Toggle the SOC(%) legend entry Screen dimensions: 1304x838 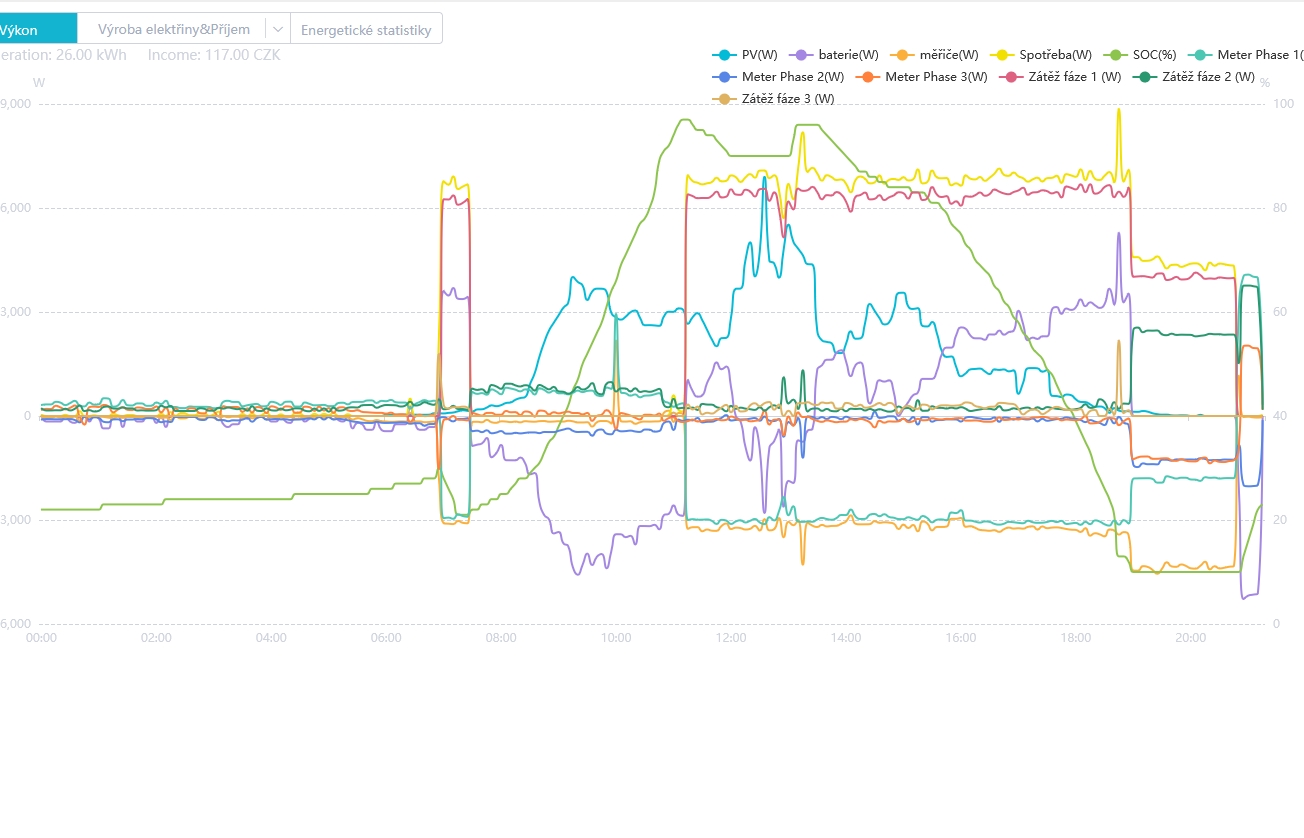click(x=1140, y=55)
